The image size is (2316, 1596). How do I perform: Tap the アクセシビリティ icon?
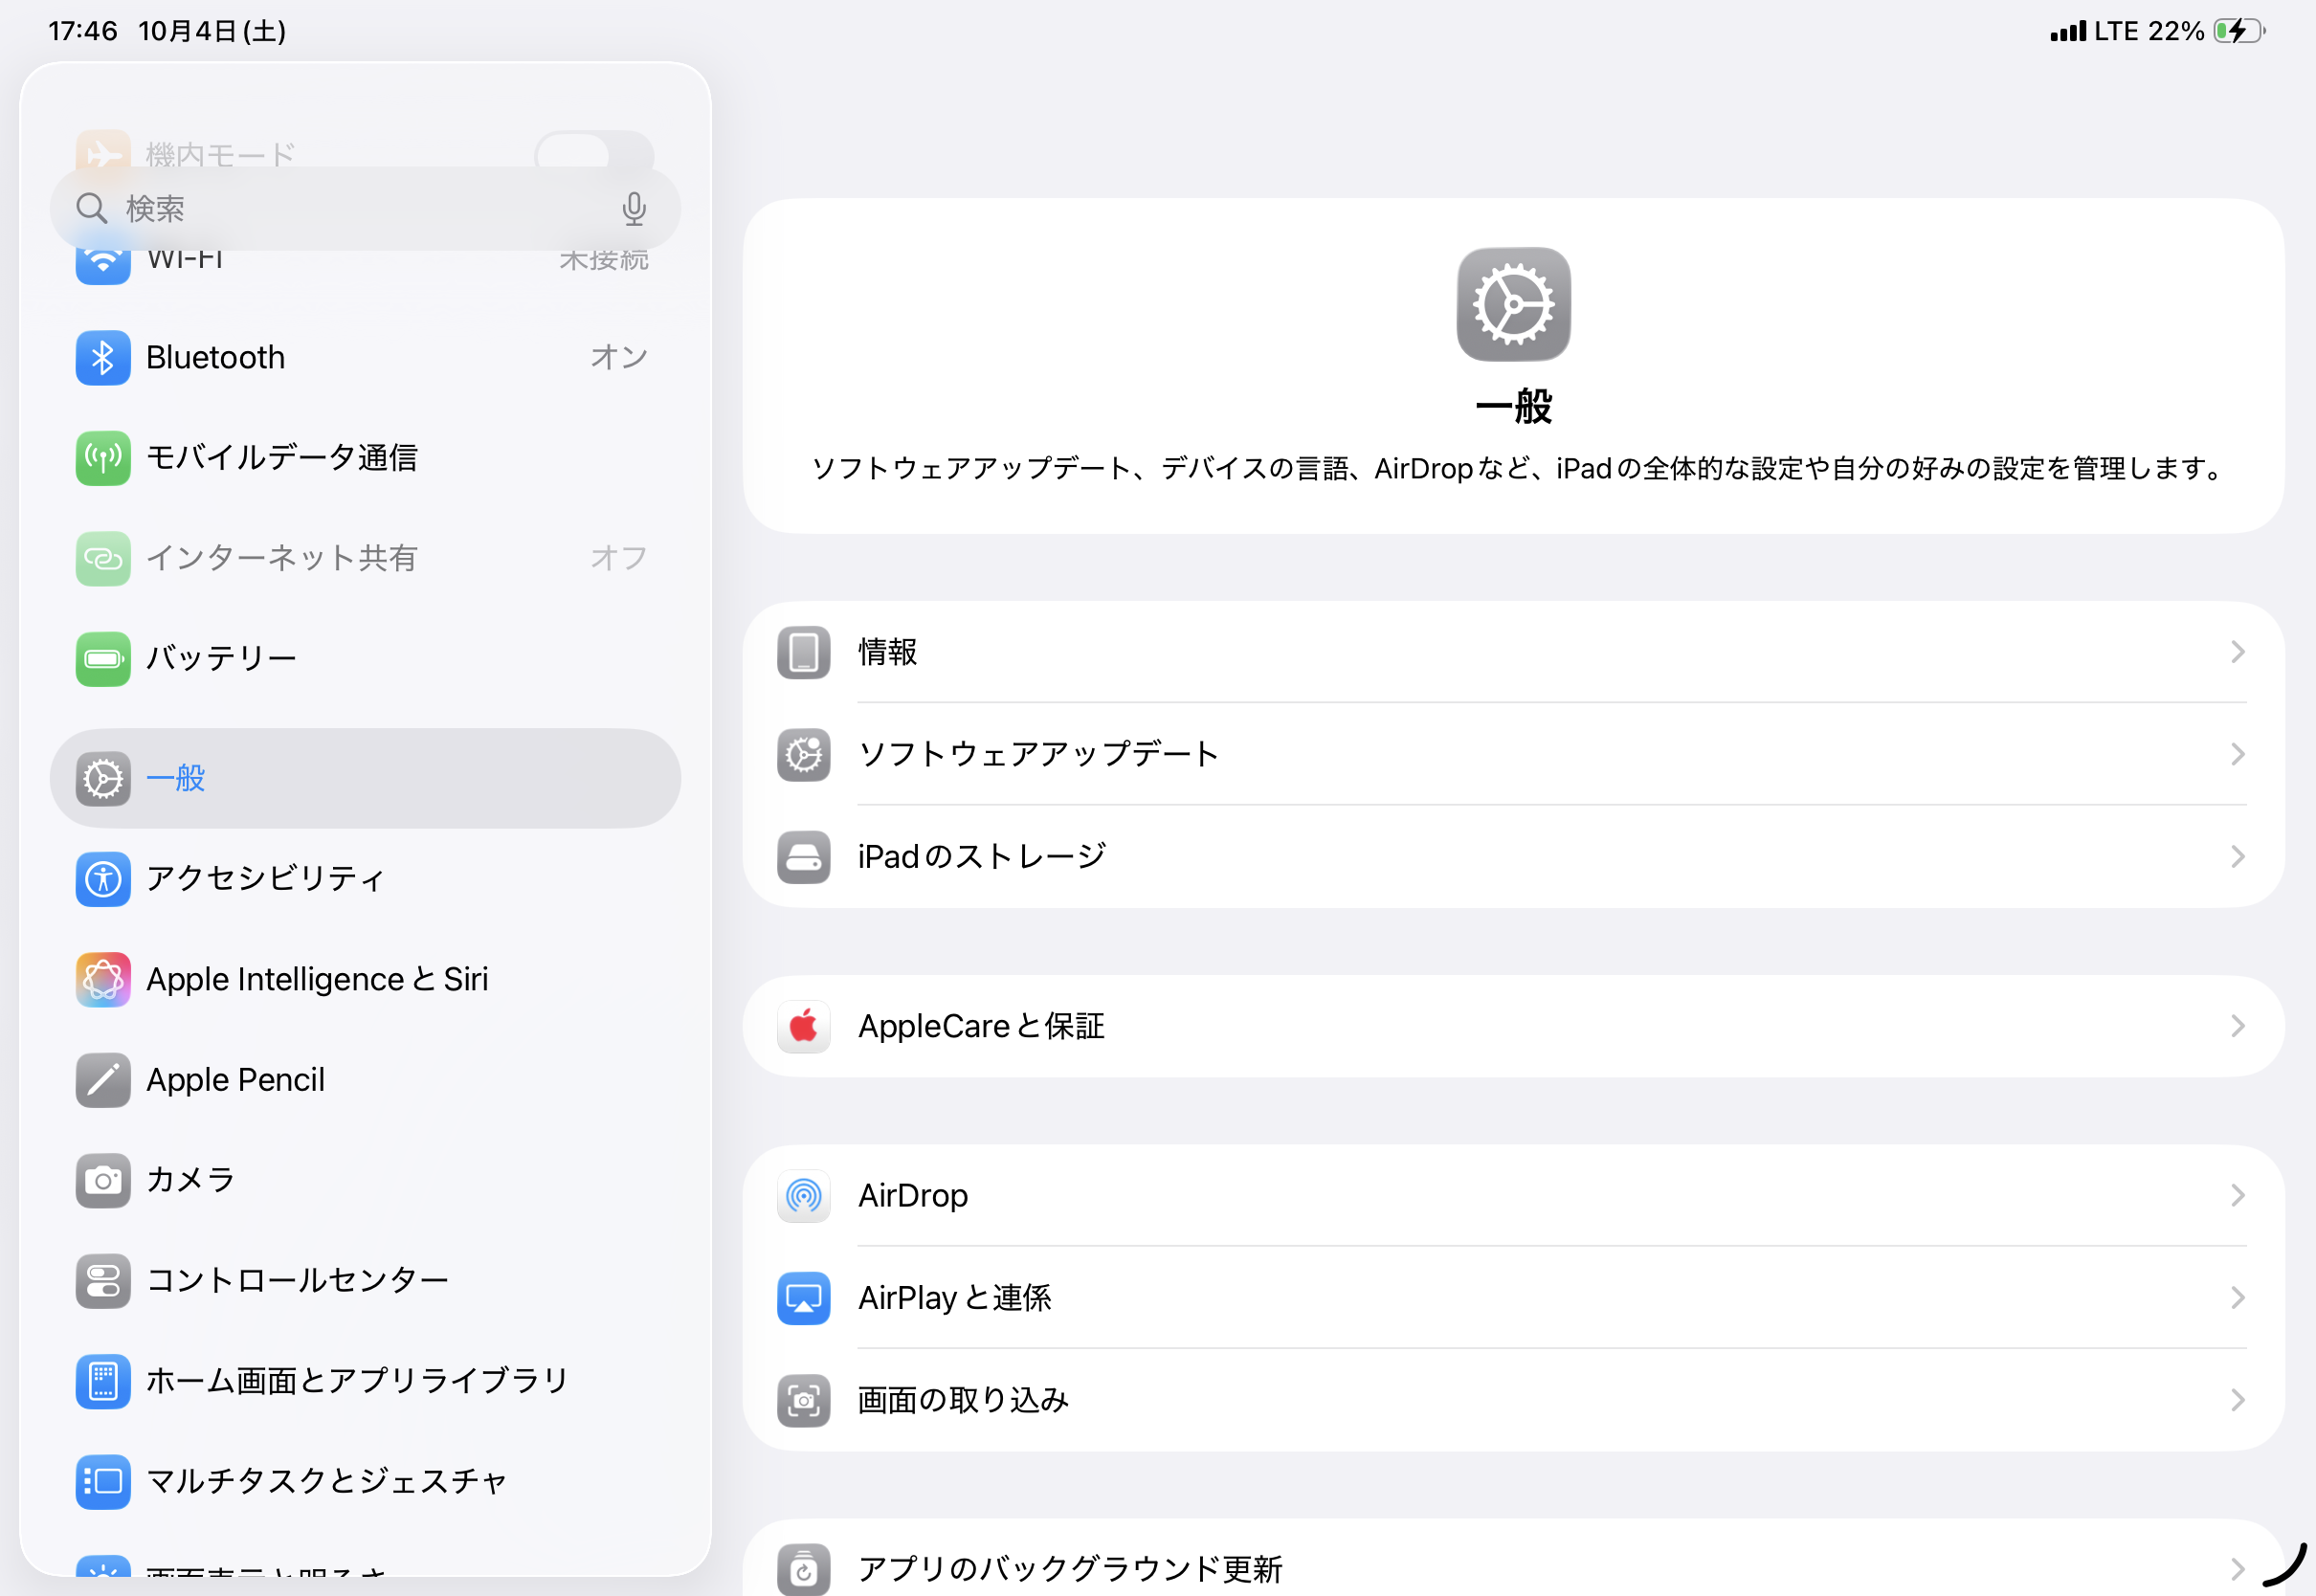point(103,879)
